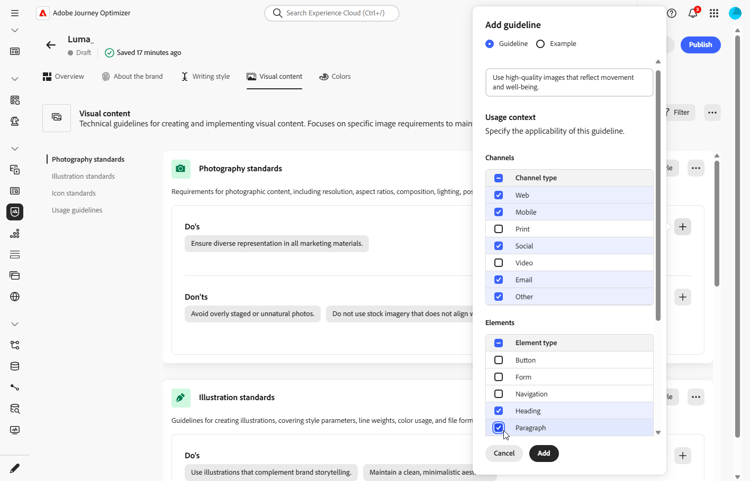Uncheck the Social channel checkbox
The height and width of the screenshot is (481, 750).
point(499,246)
